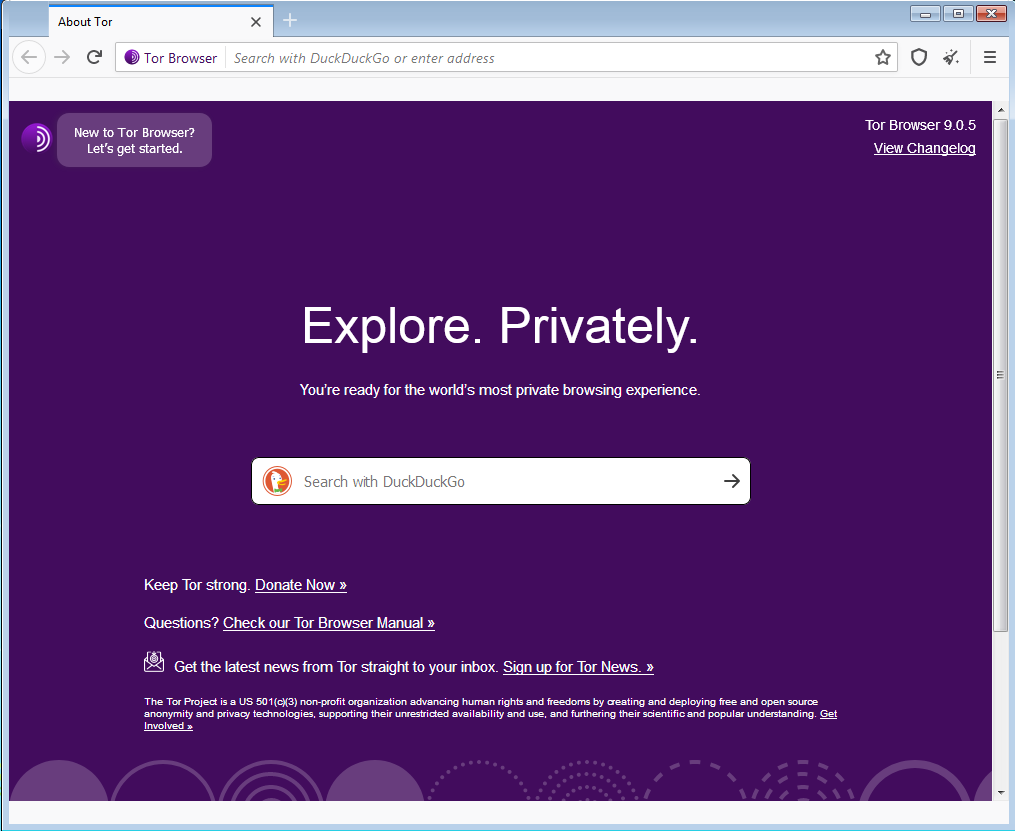Reload the current page

coord(95,58)
